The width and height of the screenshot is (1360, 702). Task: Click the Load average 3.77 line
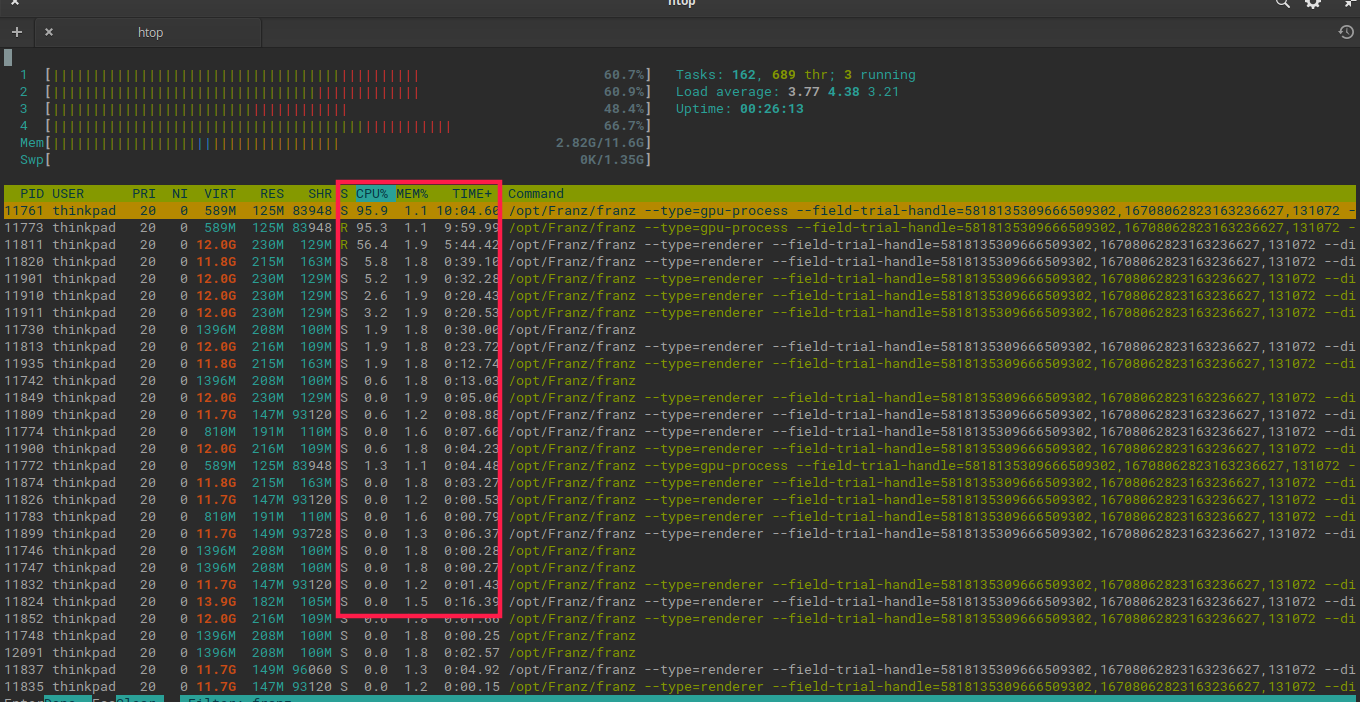(788, 92)
